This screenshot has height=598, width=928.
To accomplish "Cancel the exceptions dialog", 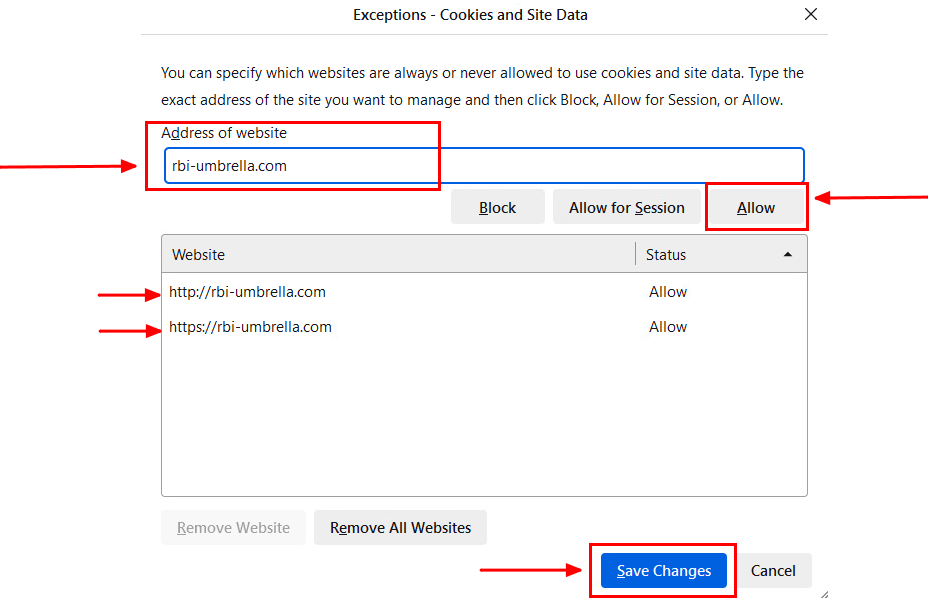I will [773, 570].
